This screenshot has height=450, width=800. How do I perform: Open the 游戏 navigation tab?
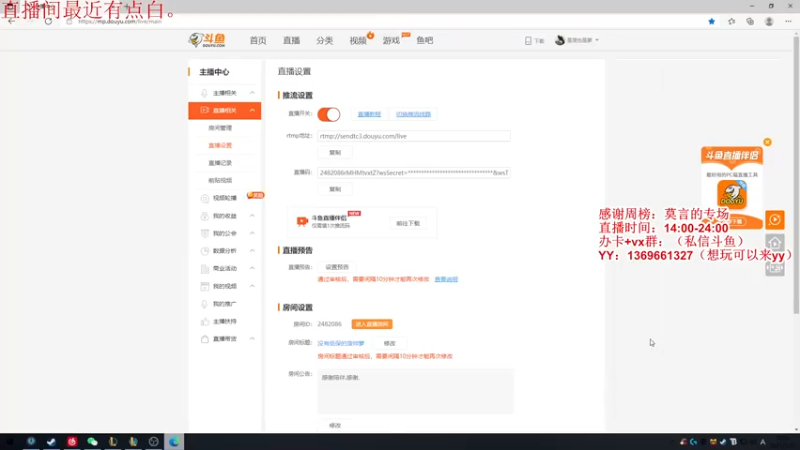pos(391,40)
